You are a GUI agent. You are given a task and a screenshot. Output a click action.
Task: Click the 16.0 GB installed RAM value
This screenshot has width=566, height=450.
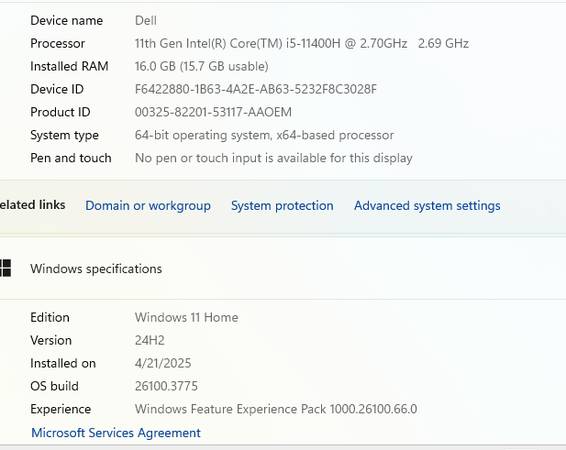(201, 66)
